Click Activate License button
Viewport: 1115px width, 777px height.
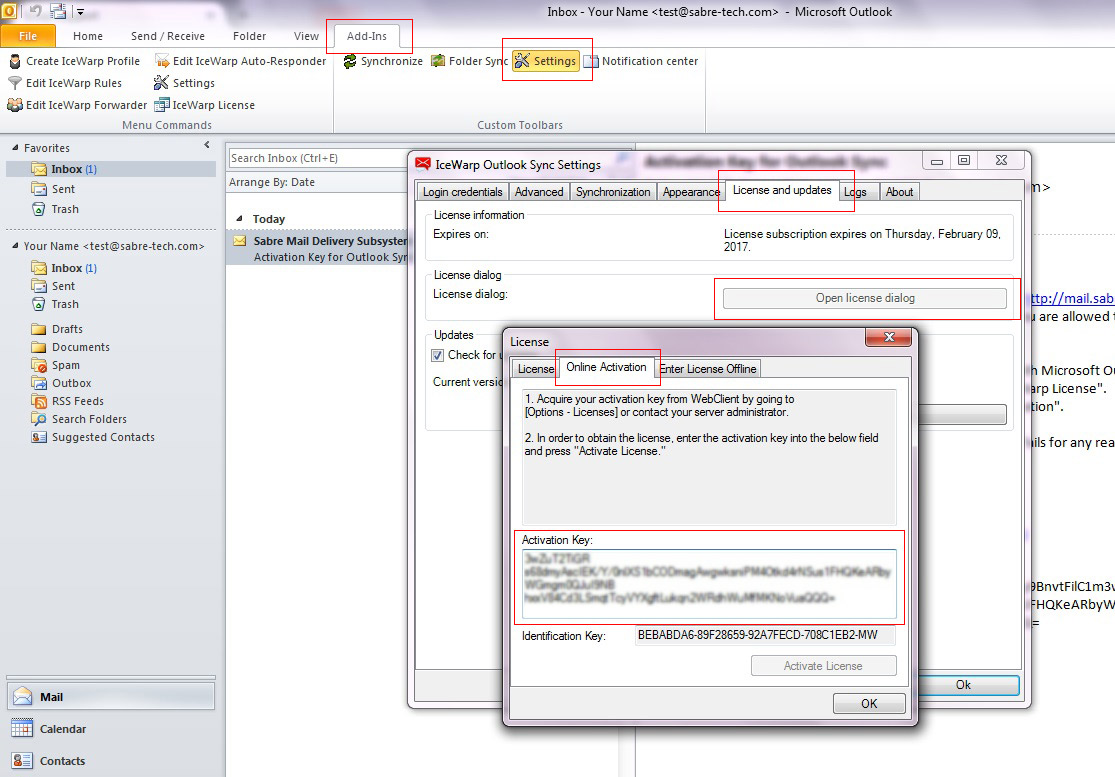[x=823, y=666]
